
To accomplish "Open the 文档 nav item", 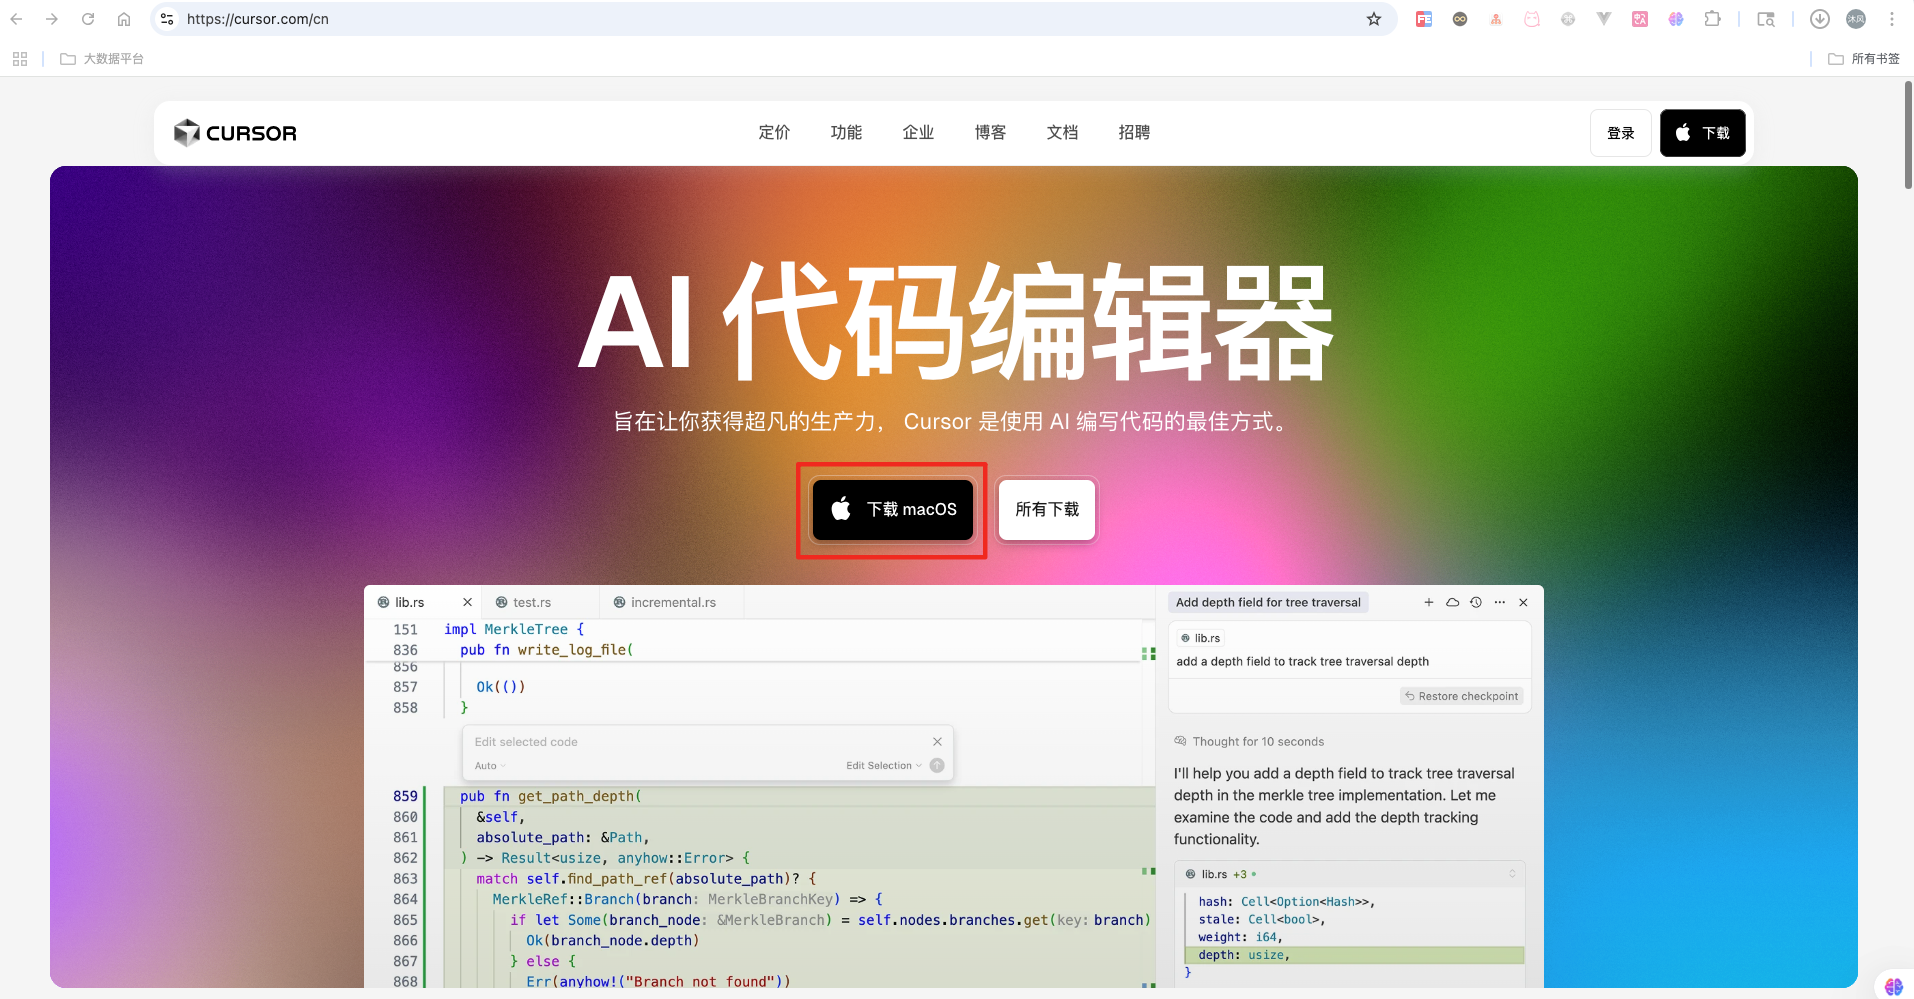I will tap(1062, 132).
